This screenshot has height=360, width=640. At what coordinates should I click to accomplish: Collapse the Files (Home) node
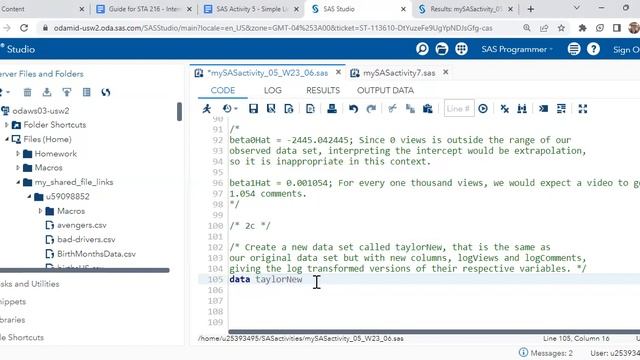coord(7,139)
